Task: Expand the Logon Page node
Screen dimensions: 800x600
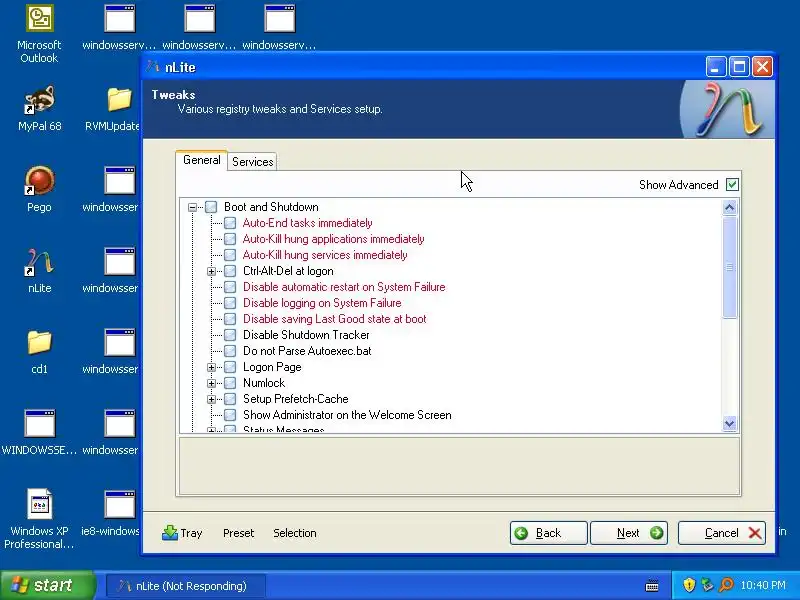Action: 211,367
